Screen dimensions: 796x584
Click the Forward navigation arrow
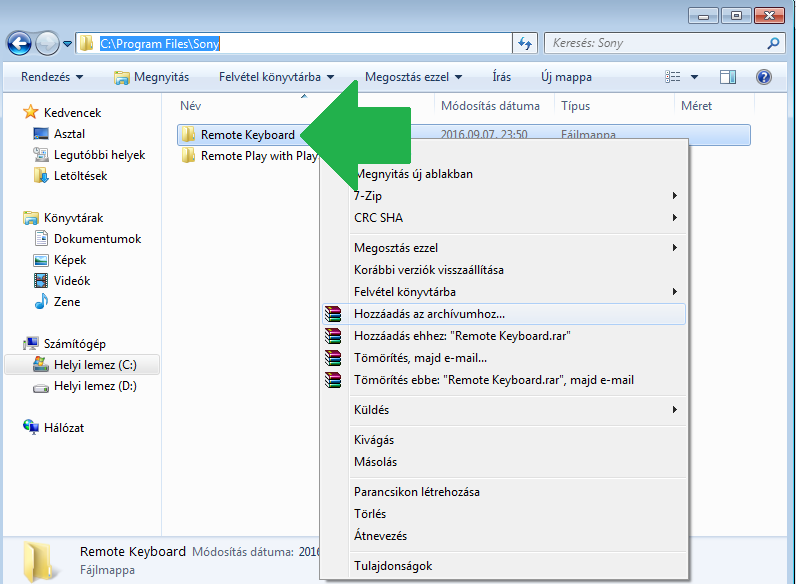tap(47, 44)
